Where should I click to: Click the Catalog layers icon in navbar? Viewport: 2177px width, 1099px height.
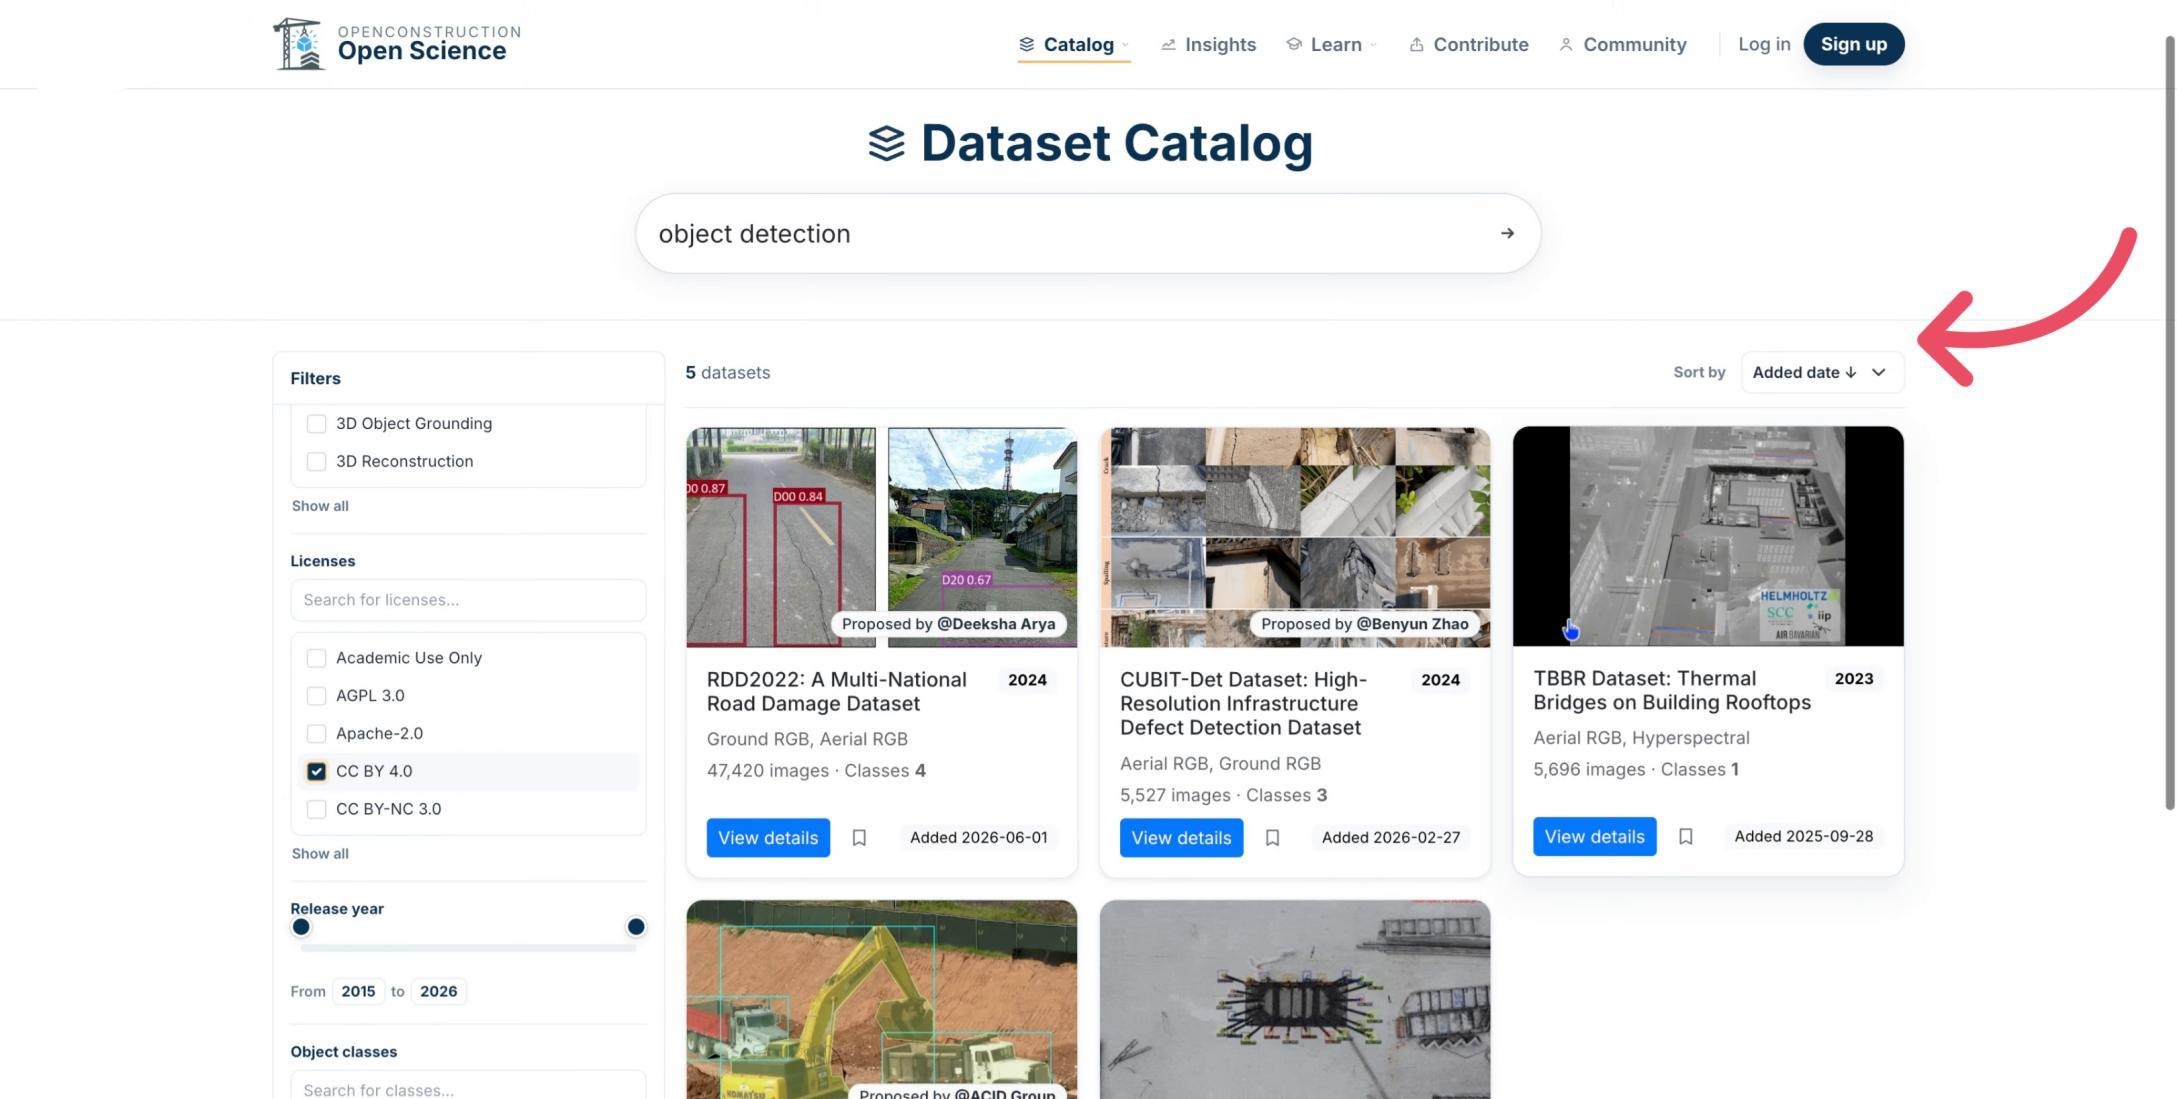tap(1026, 44)
